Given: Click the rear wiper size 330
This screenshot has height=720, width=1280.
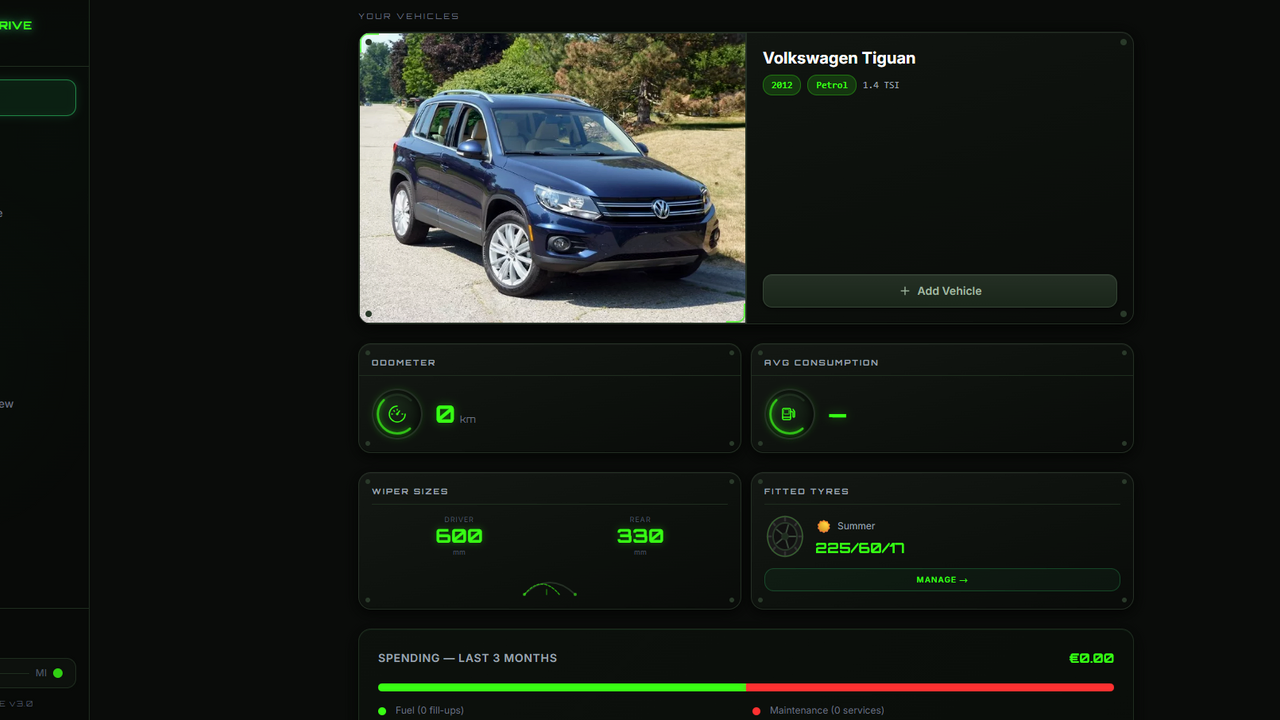Looking at the screenshot, I should point(640,536).
